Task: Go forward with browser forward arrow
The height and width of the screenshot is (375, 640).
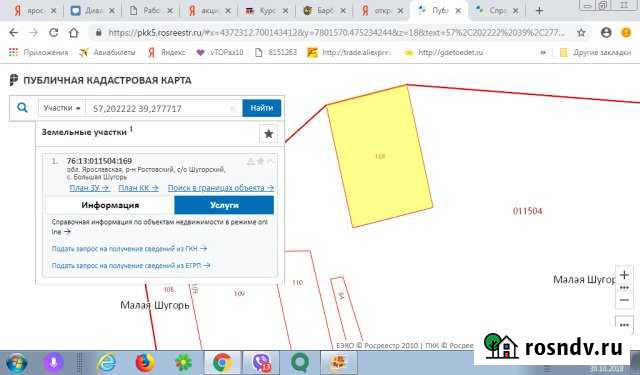Action: [33, 33]
